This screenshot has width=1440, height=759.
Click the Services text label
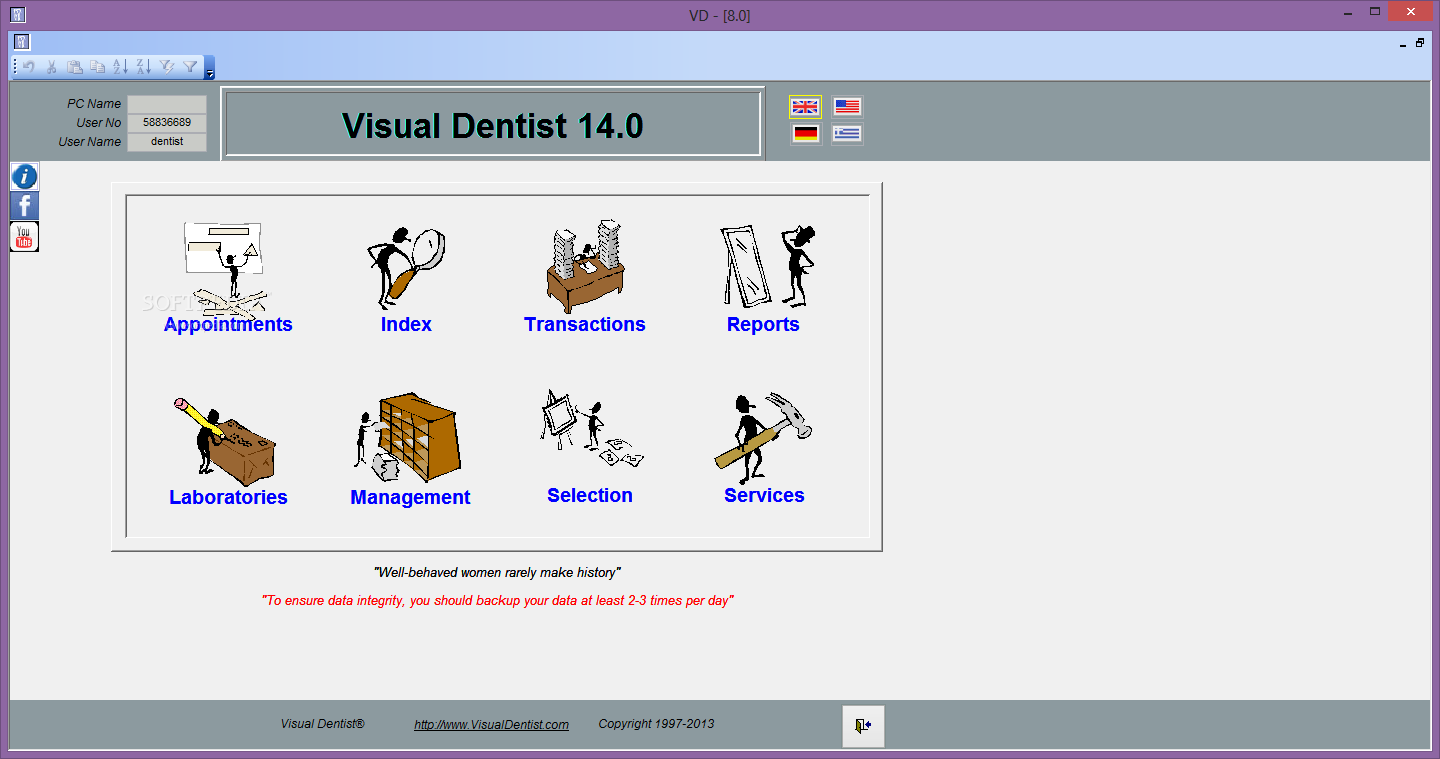pyautogui.click(x=764, y=495)
